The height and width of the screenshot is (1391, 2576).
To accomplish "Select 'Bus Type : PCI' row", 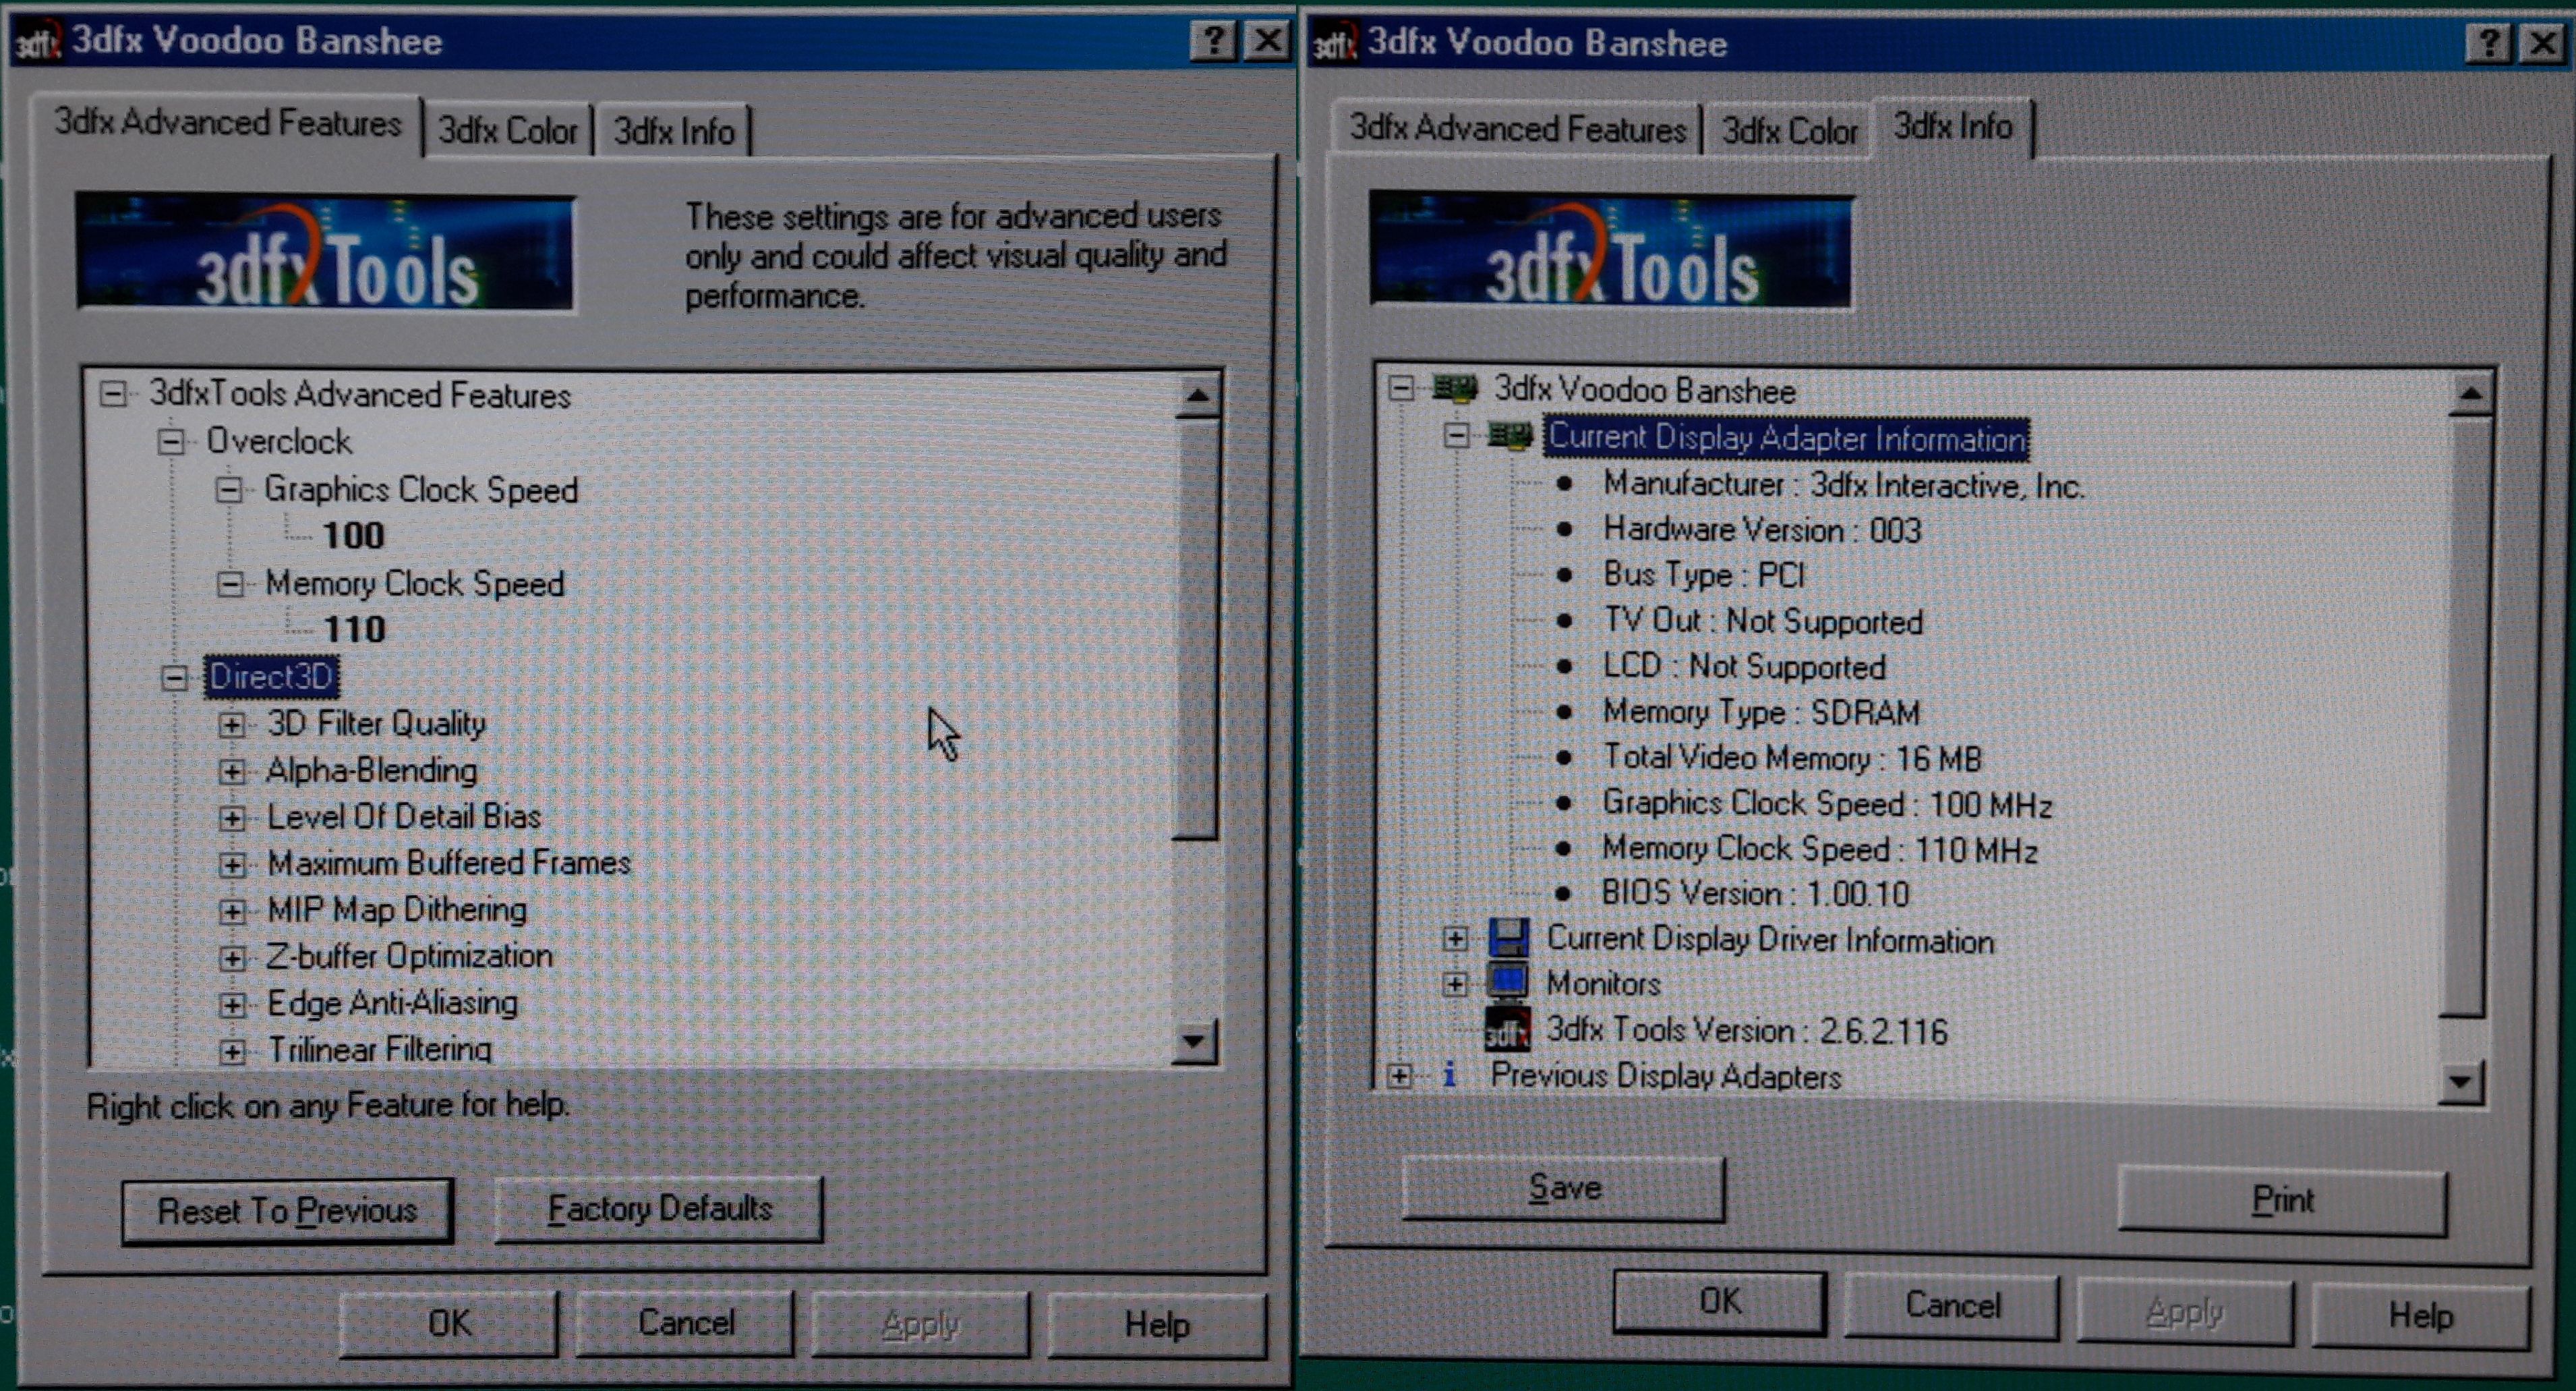I will click(x=1704, y=575).
